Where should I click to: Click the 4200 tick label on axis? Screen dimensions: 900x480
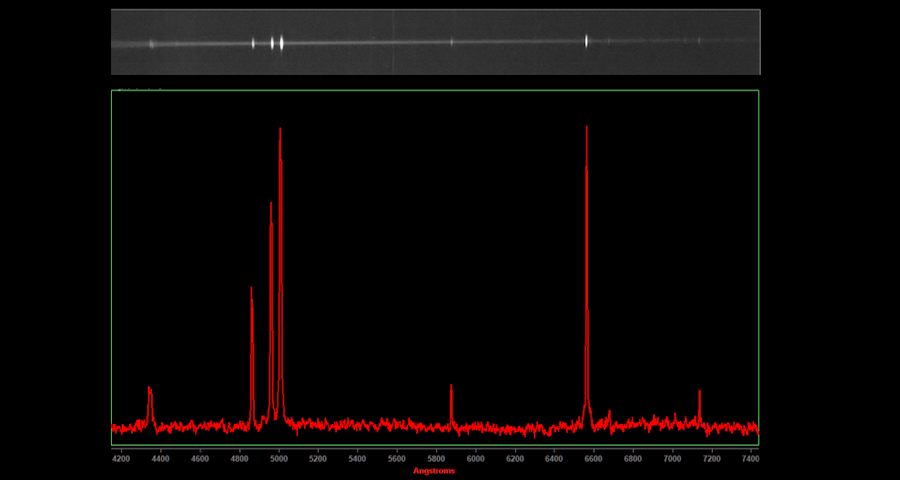(x=121, y=459)
